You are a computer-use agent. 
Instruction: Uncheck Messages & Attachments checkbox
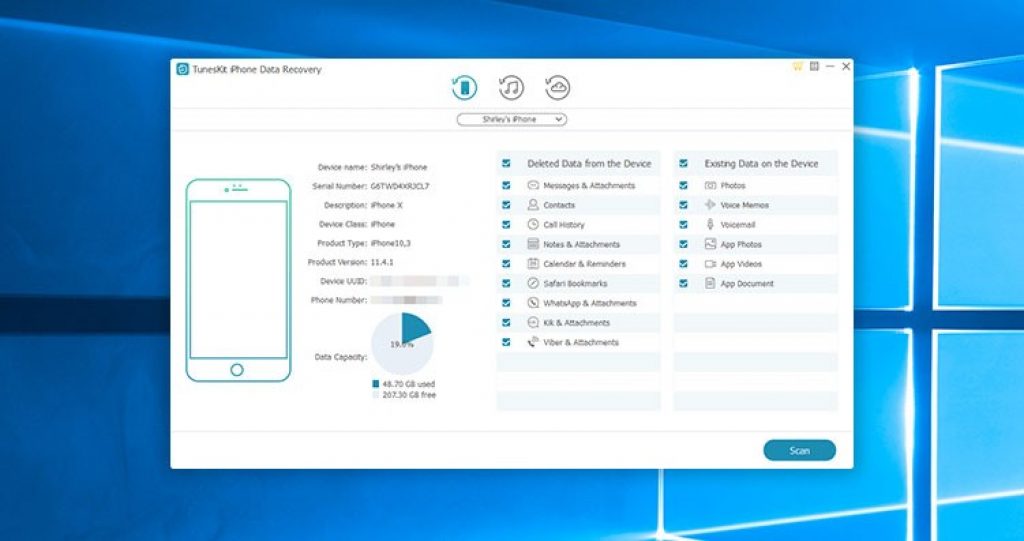506,186
